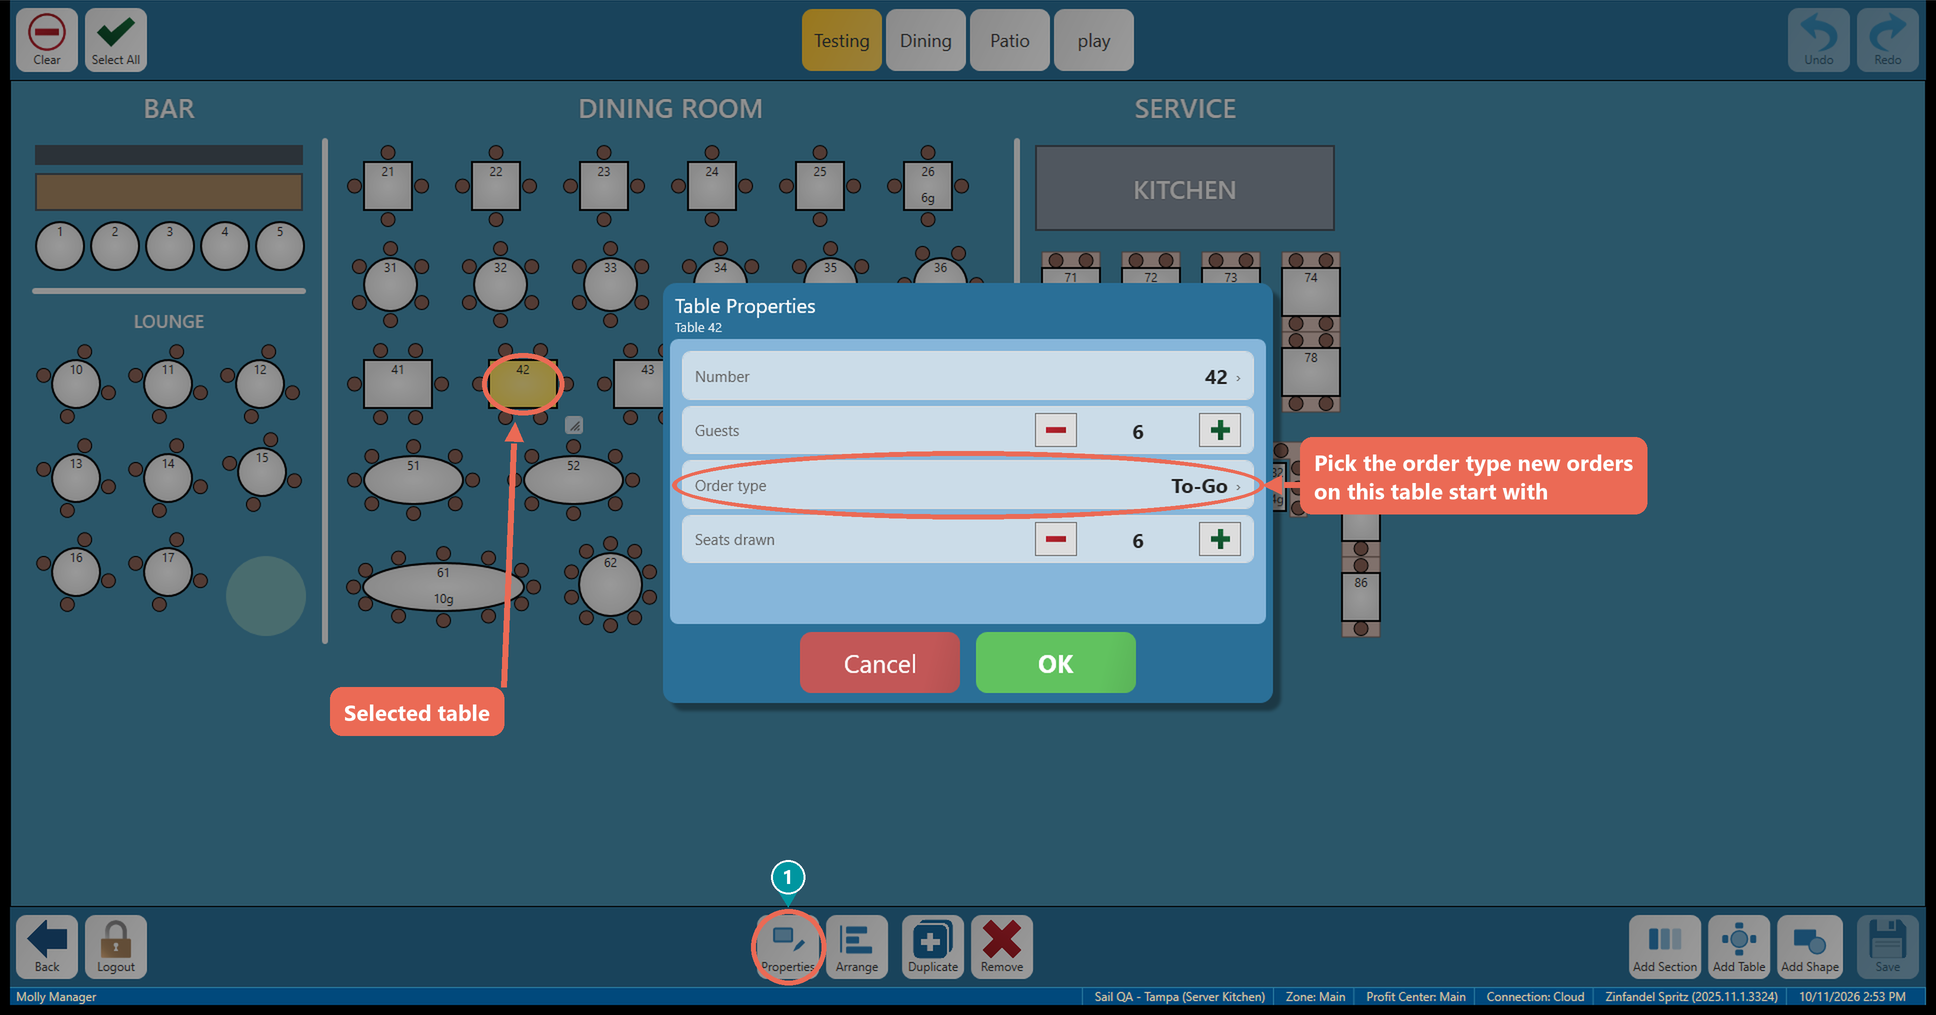The width and height of the screenshot is (1936, 1015).
Task: Click the Back arrow icon
Action: point(47,946)
